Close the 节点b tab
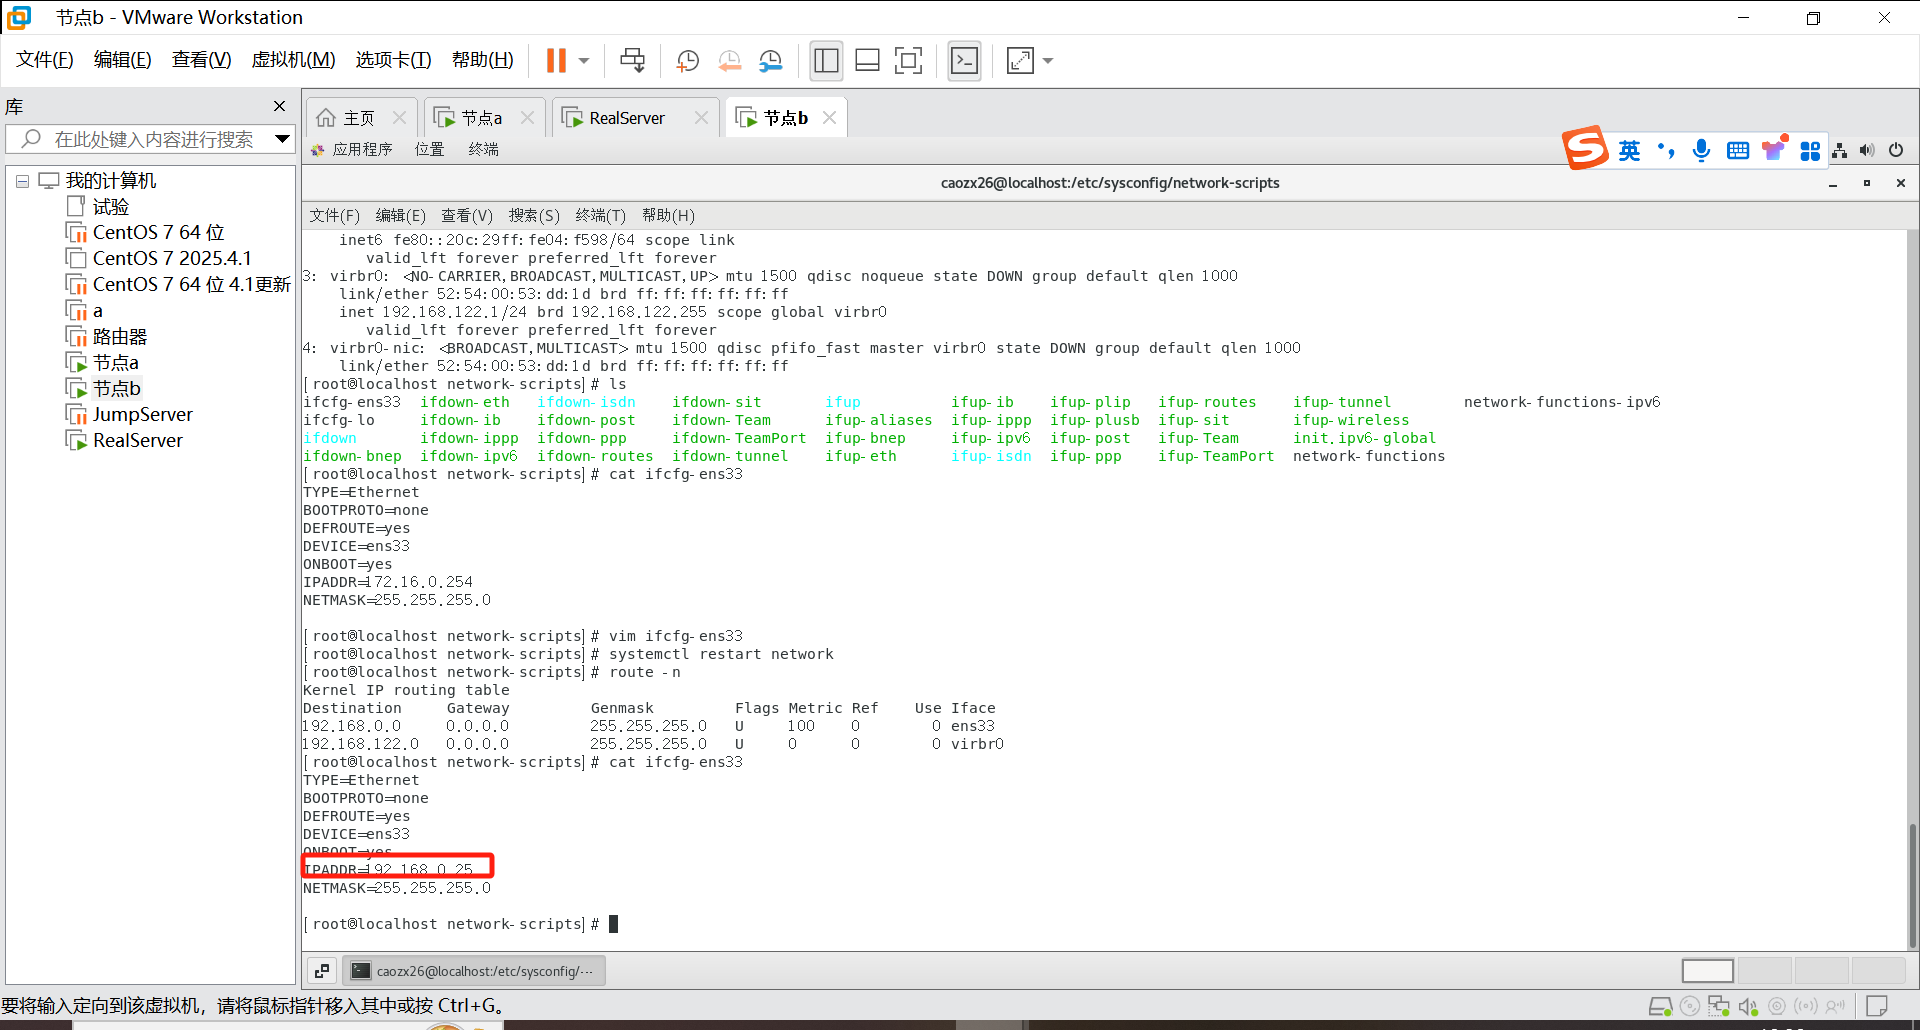This screenshot has width=1920, height=1030. pyautogui.click(x=829, y=118)
